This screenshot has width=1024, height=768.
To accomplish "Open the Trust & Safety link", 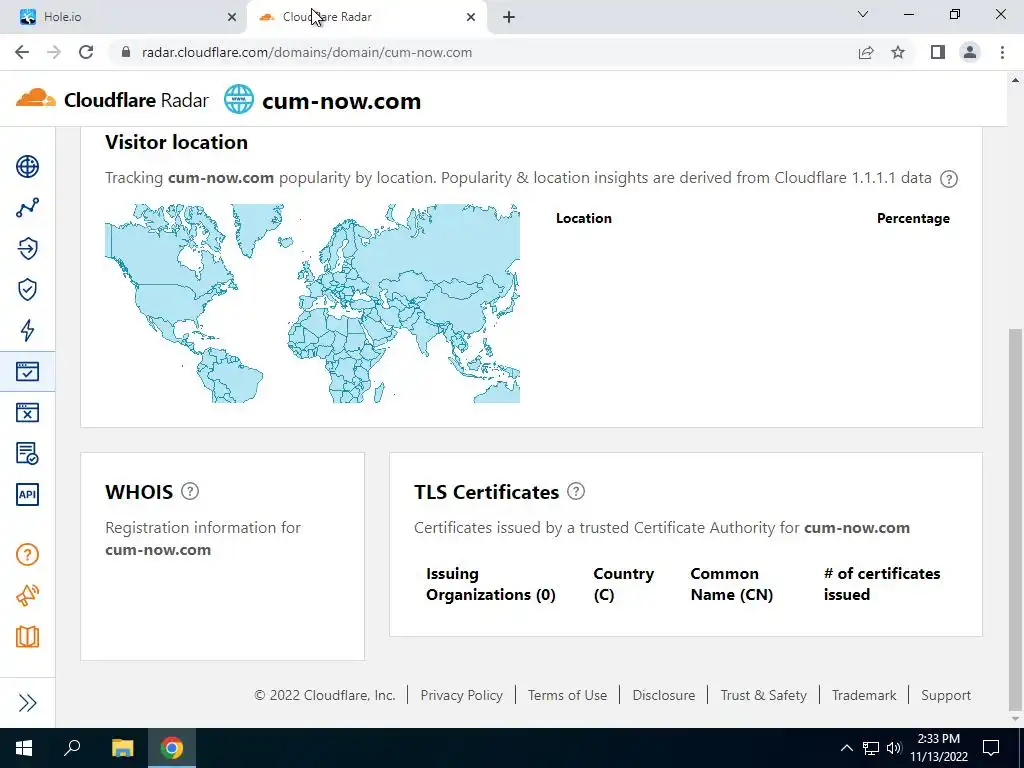I will coord(763,695).
